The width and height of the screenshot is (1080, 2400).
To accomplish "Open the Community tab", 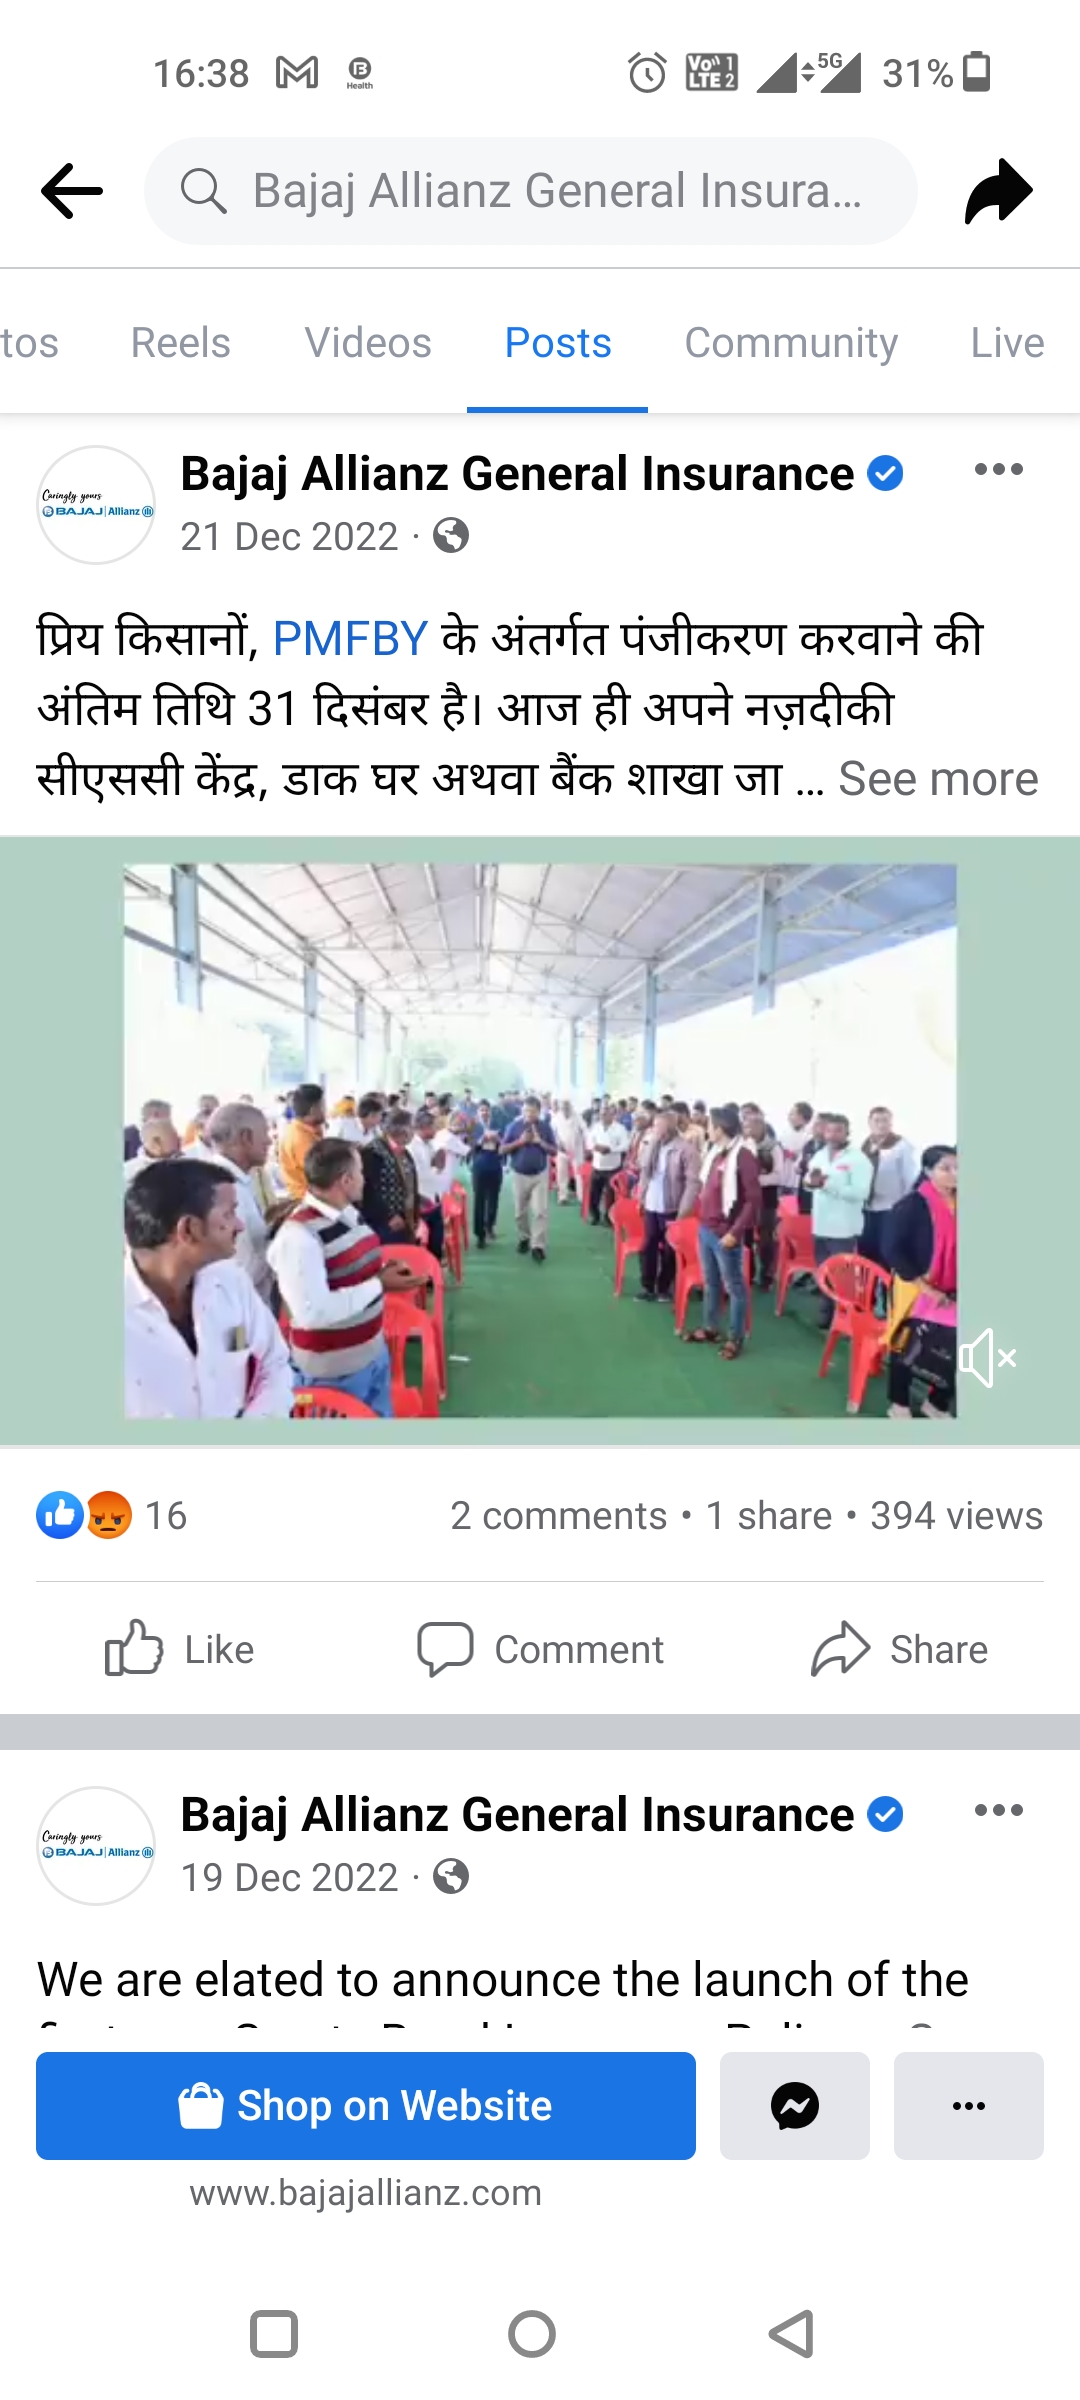I will (791, 343).
